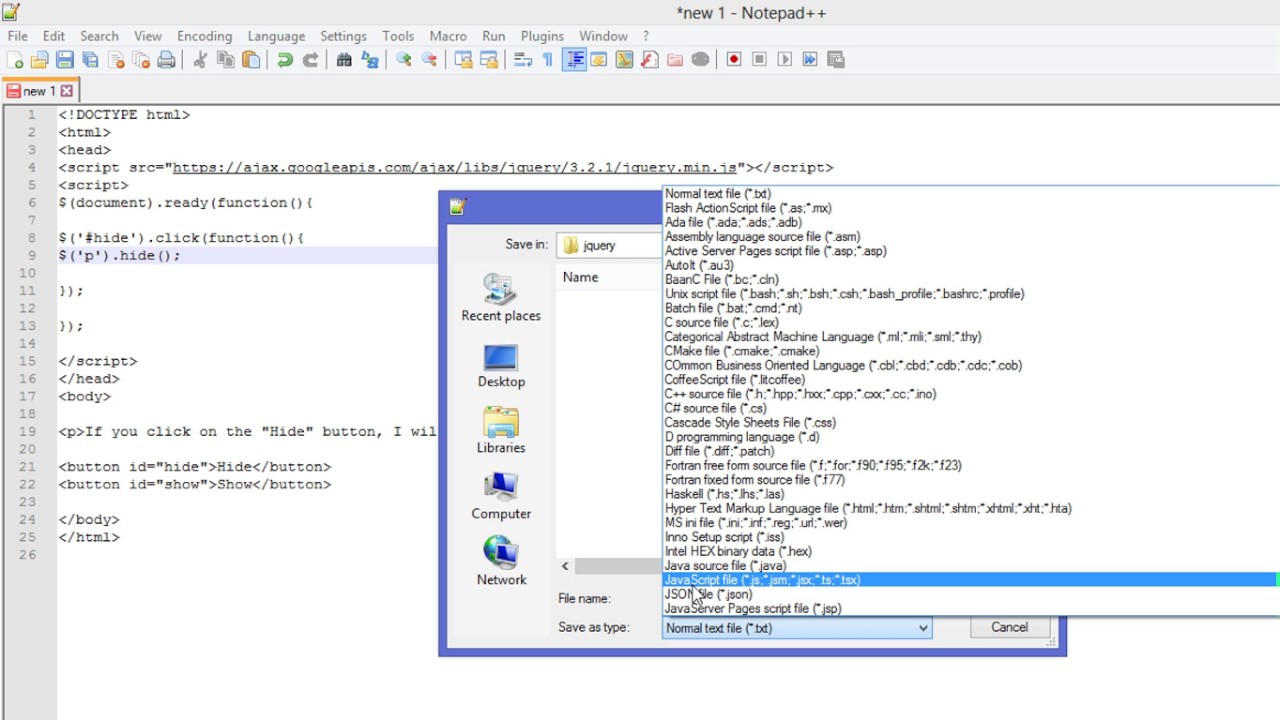Choose Java Server Pages script file type
The width and height of the screenshot is (1280, 720).
(970, 608)
